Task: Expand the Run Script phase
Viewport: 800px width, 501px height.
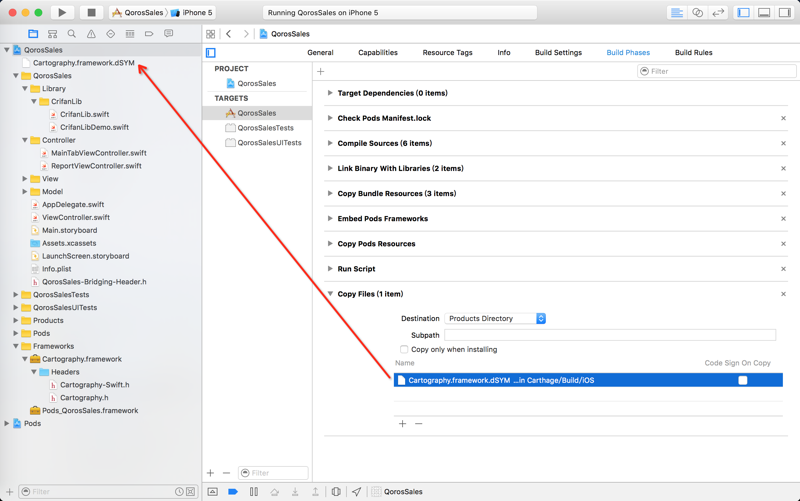Action: 330,269
